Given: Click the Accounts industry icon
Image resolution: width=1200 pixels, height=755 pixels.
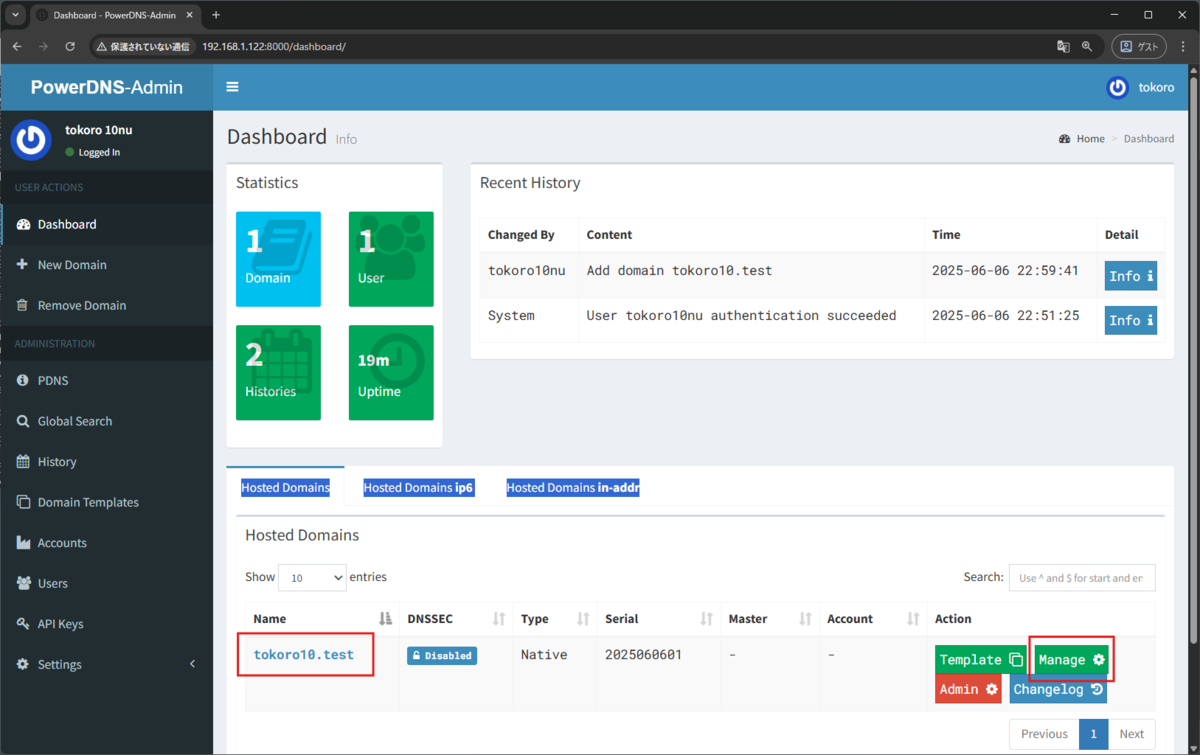Looking at the screenshot, I should coord(24,543).
